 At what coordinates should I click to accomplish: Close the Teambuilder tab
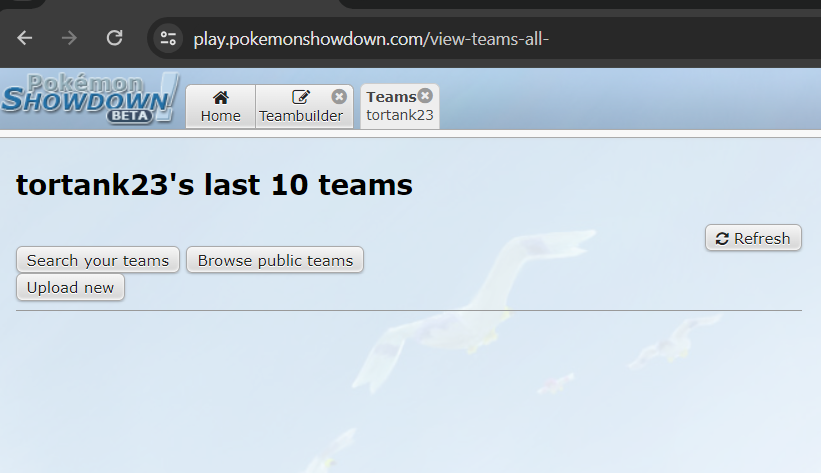(x=339, y=96)
